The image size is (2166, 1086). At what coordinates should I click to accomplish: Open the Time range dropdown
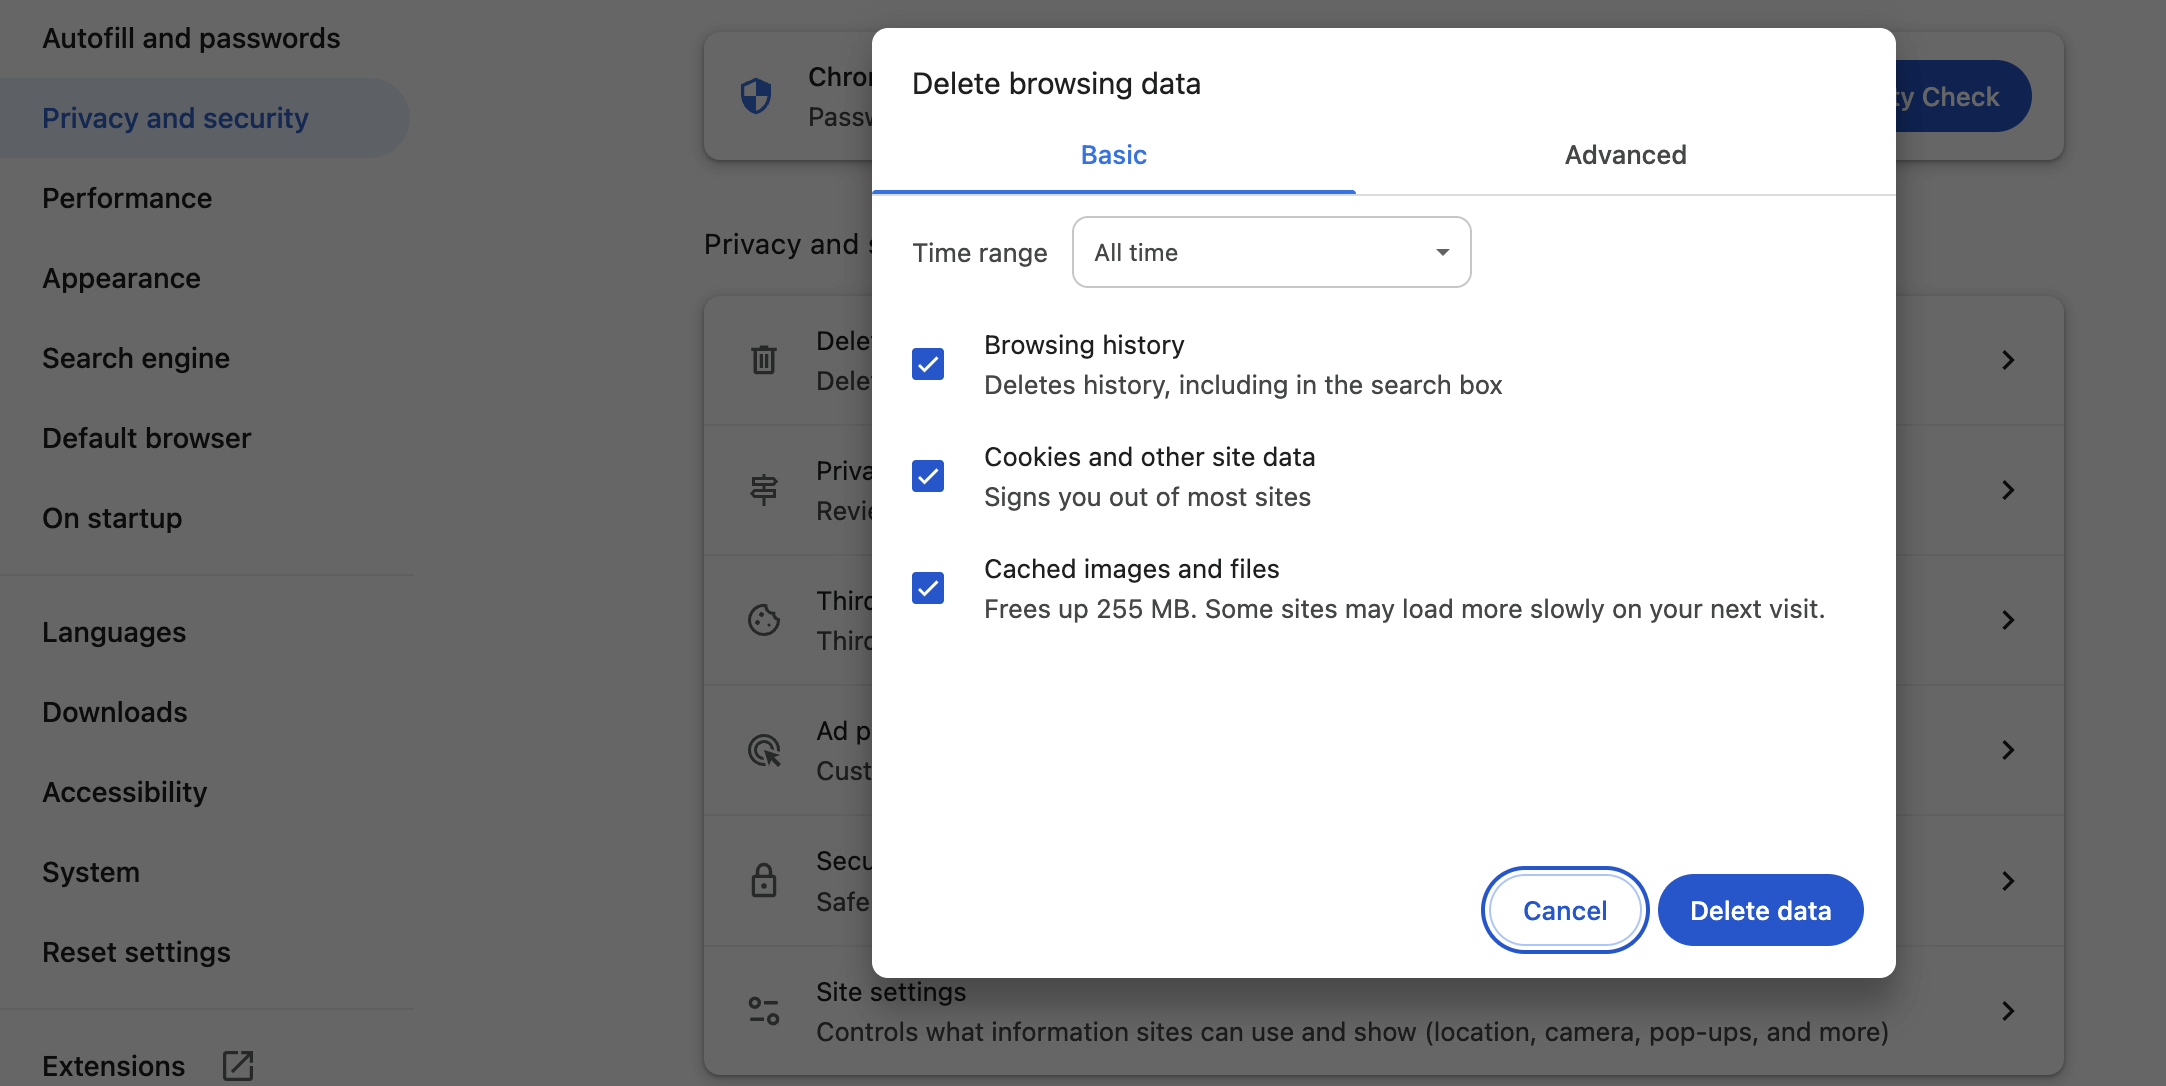coord(1271,252)
